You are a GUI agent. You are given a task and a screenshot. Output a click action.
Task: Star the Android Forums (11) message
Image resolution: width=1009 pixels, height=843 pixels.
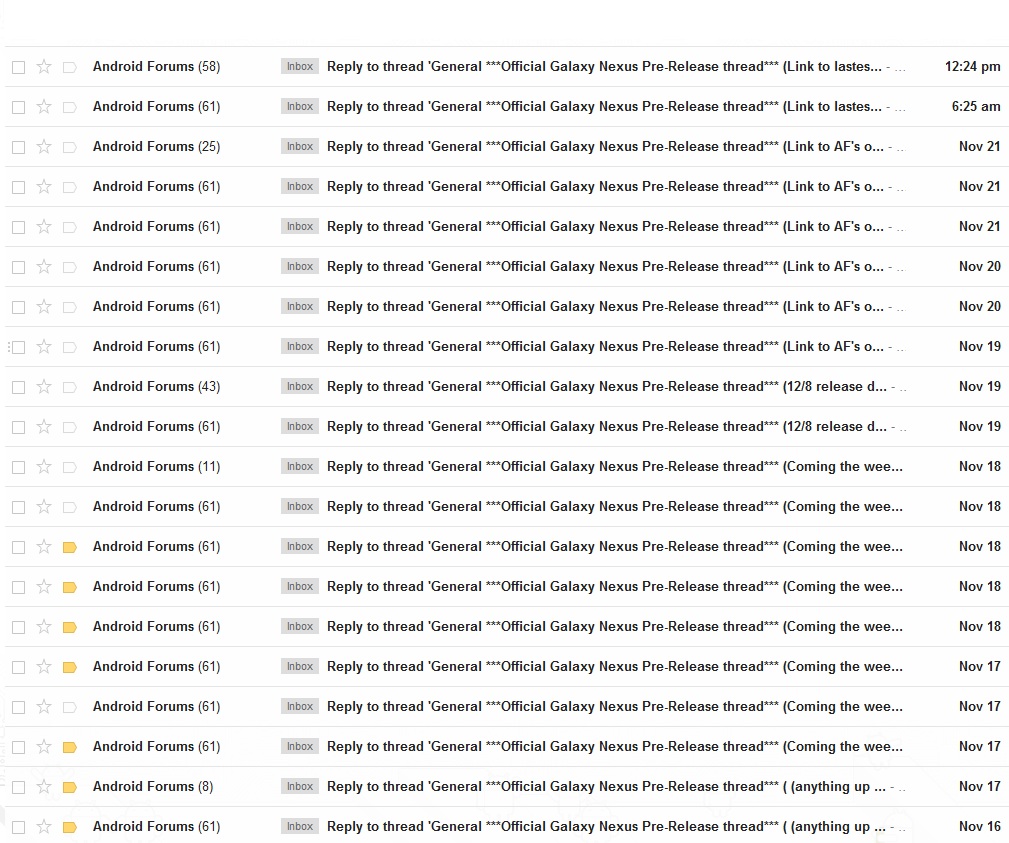44,467
